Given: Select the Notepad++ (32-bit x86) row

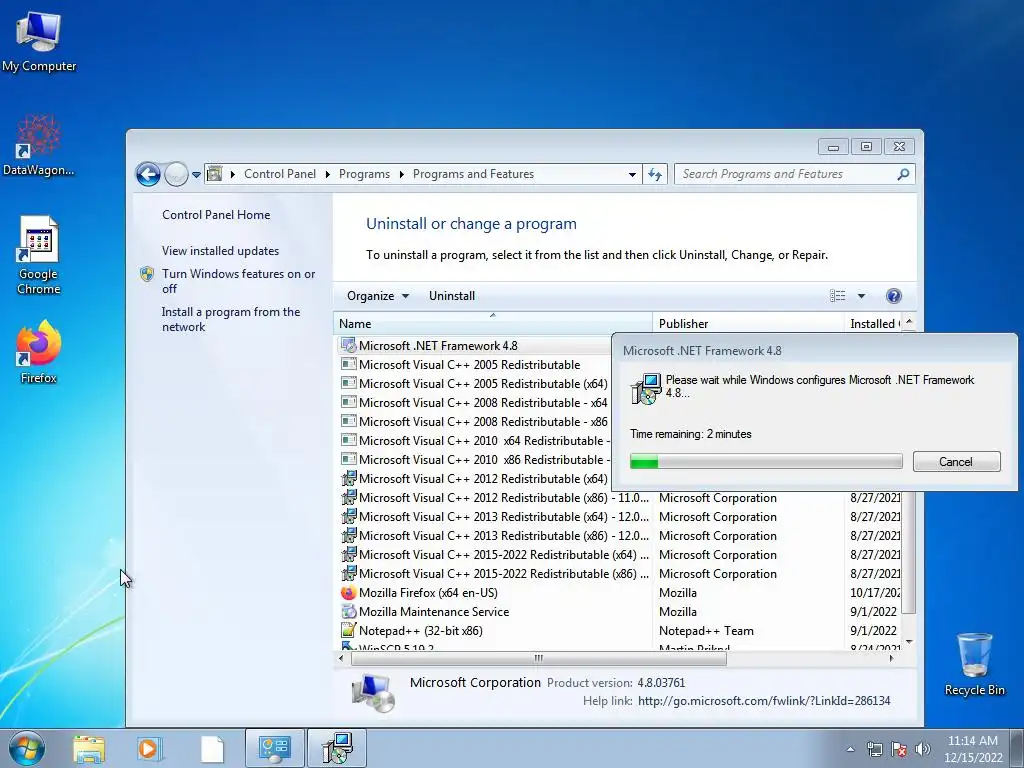Looking at the screenshot, I should tap(618, 631).
